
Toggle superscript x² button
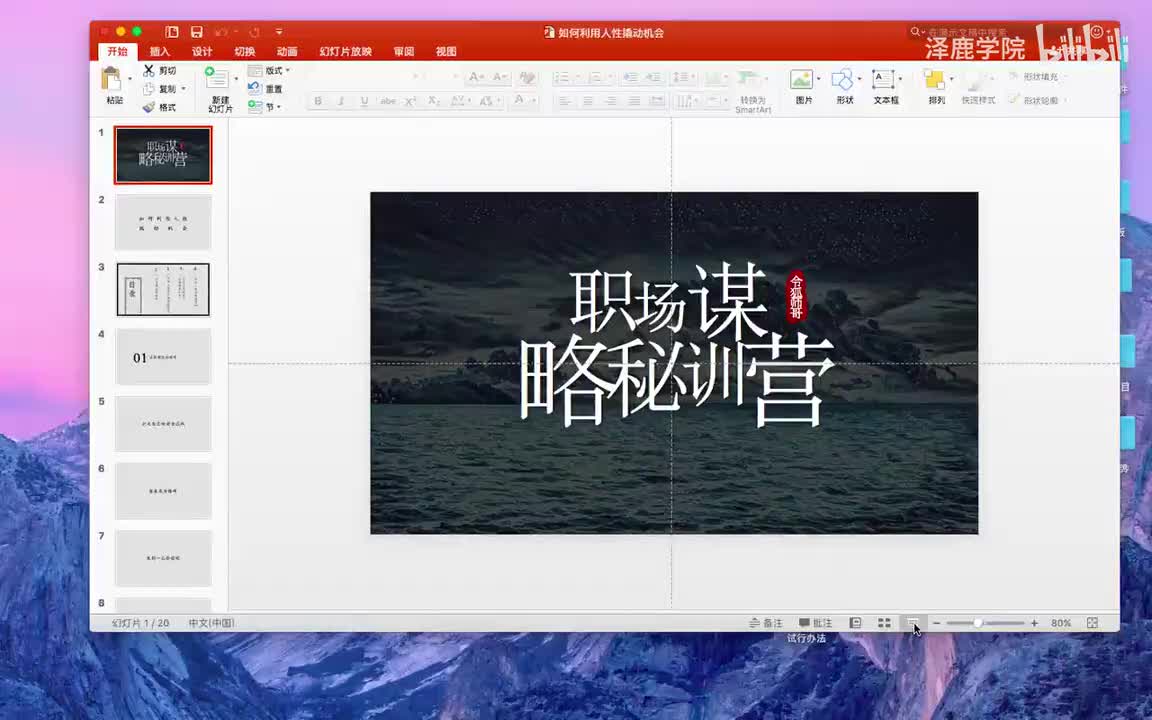411,101
